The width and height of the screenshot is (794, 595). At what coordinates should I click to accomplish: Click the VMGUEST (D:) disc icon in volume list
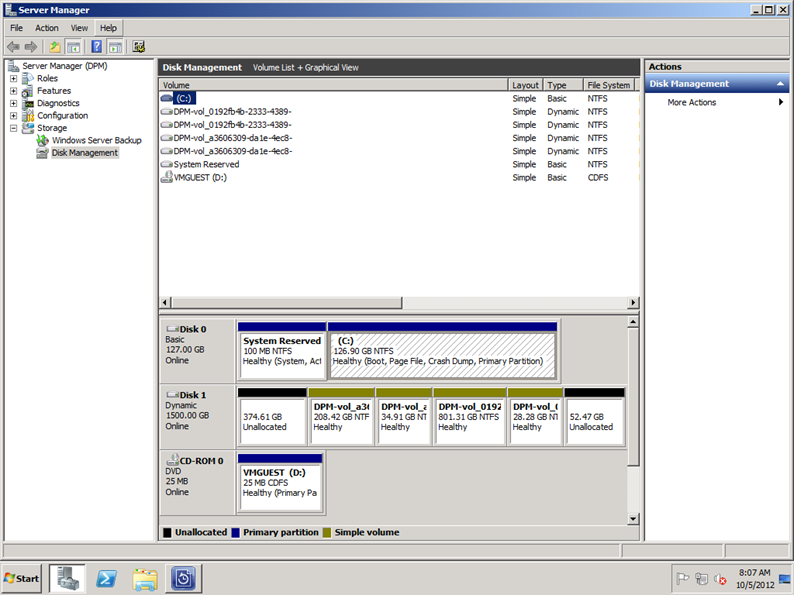(x=166, y=177)
